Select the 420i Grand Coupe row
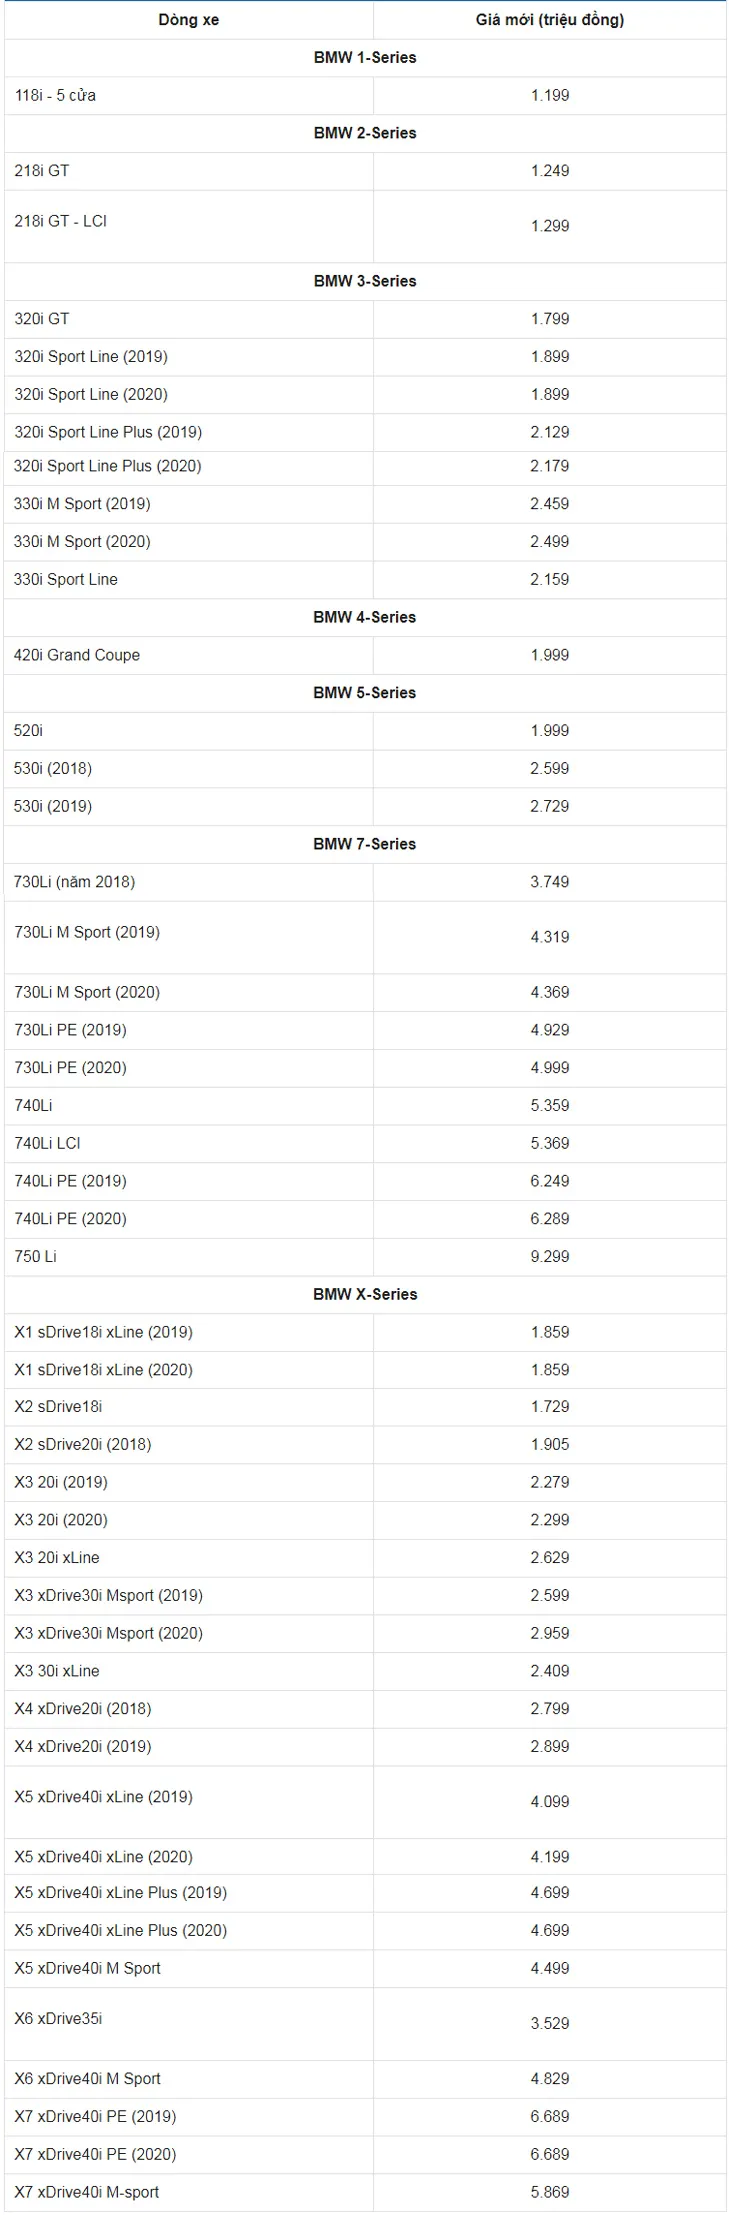Screen dimensions: 729x2215 (365, 655)
